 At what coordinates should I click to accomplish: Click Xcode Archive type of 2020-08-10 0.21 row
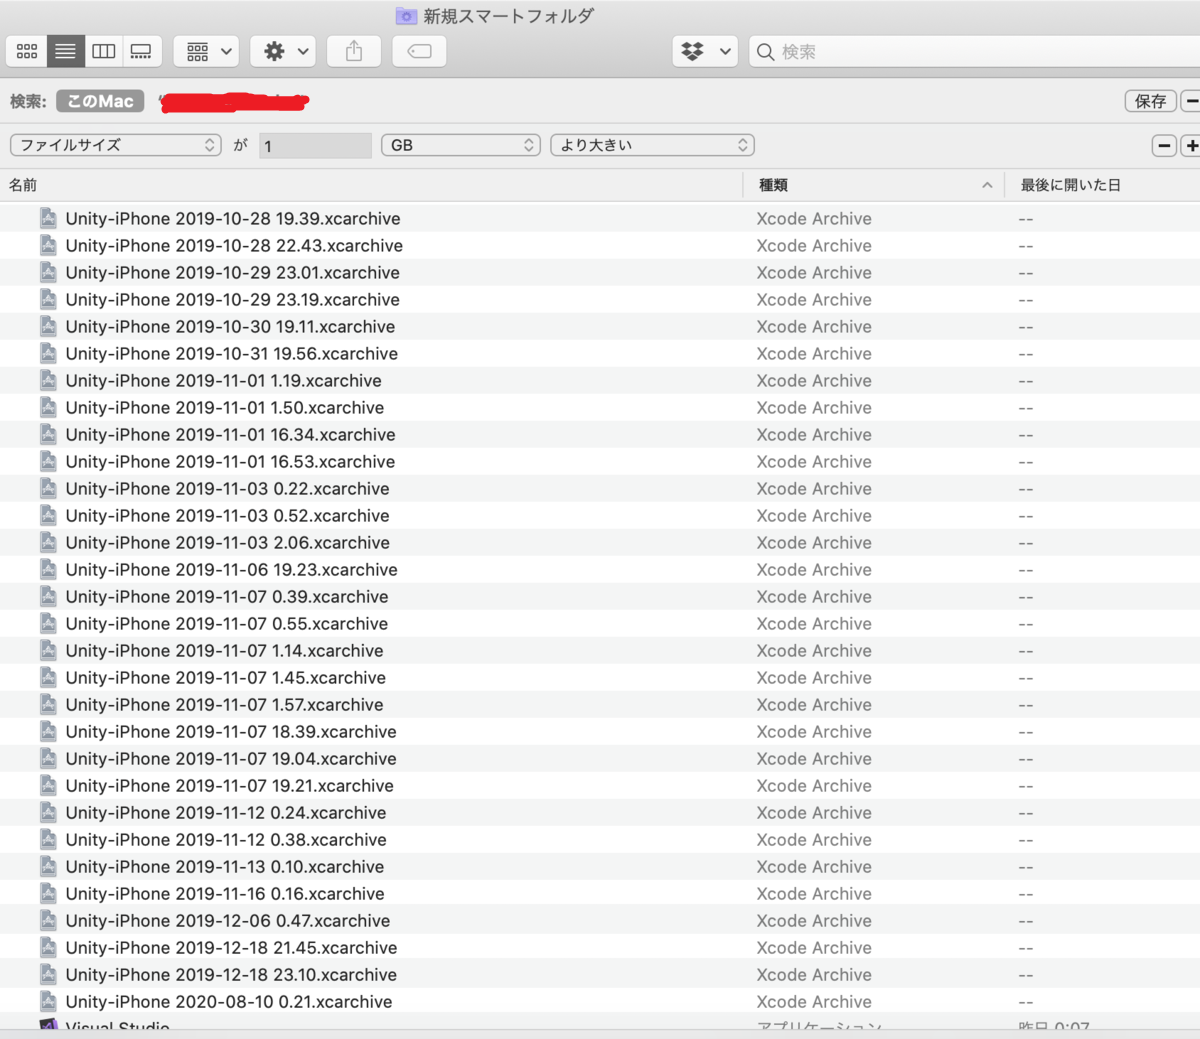(814, 1001)
